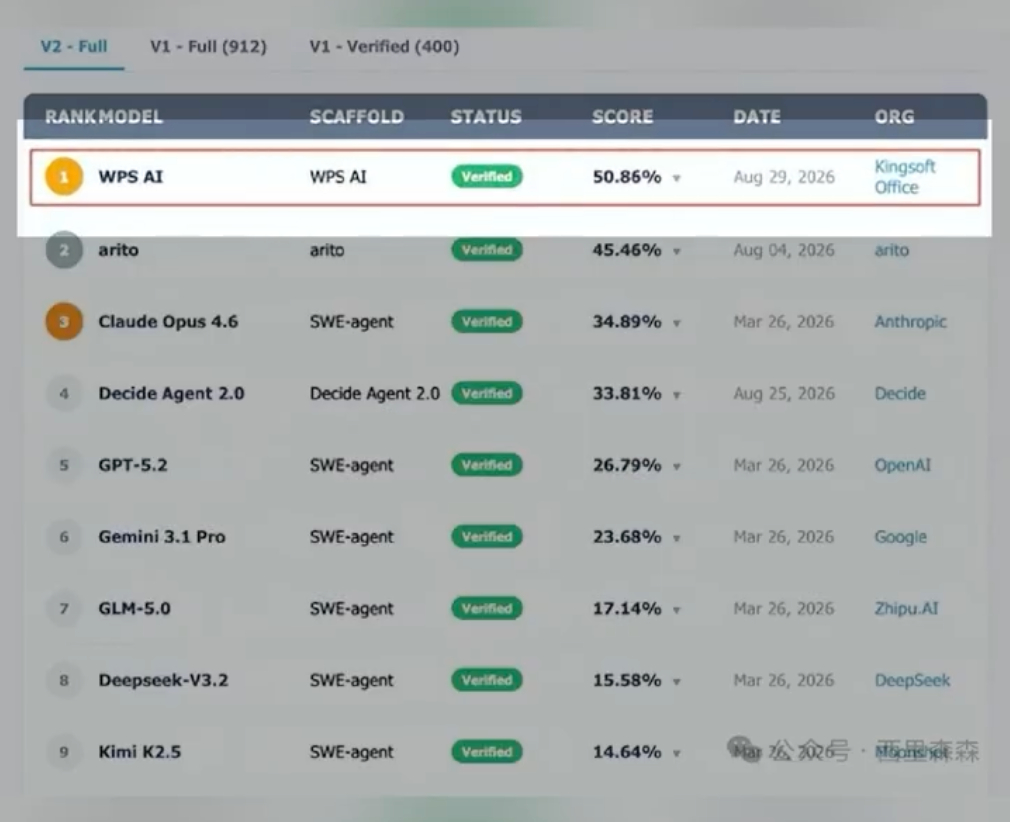Click the MODEL column header
This screenshot has height=822, width=1010.
coord(131,117)
